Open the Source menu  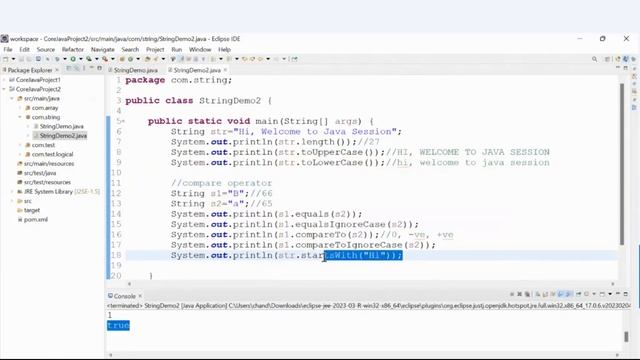point(46,49)
